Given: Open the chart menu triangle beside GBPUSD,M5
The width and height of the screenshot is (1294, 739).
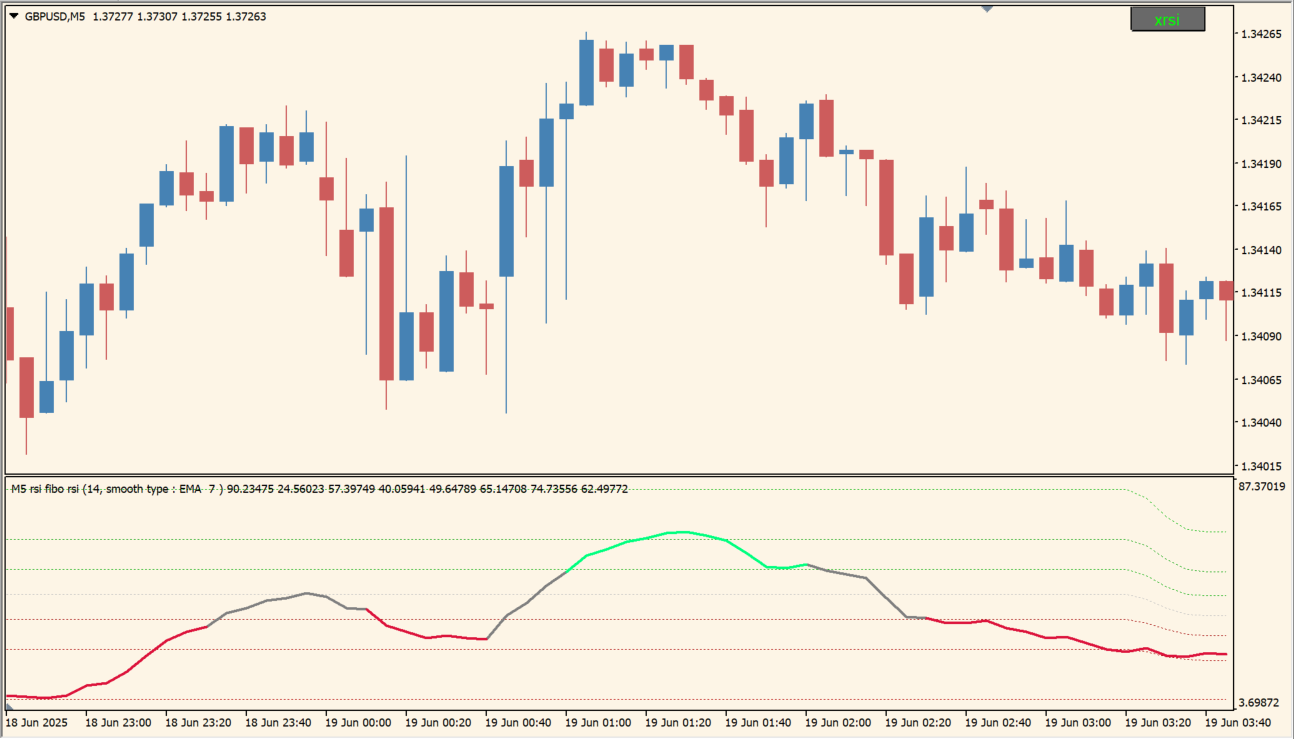Looking at the screenshot, I should tap(14, 16).
